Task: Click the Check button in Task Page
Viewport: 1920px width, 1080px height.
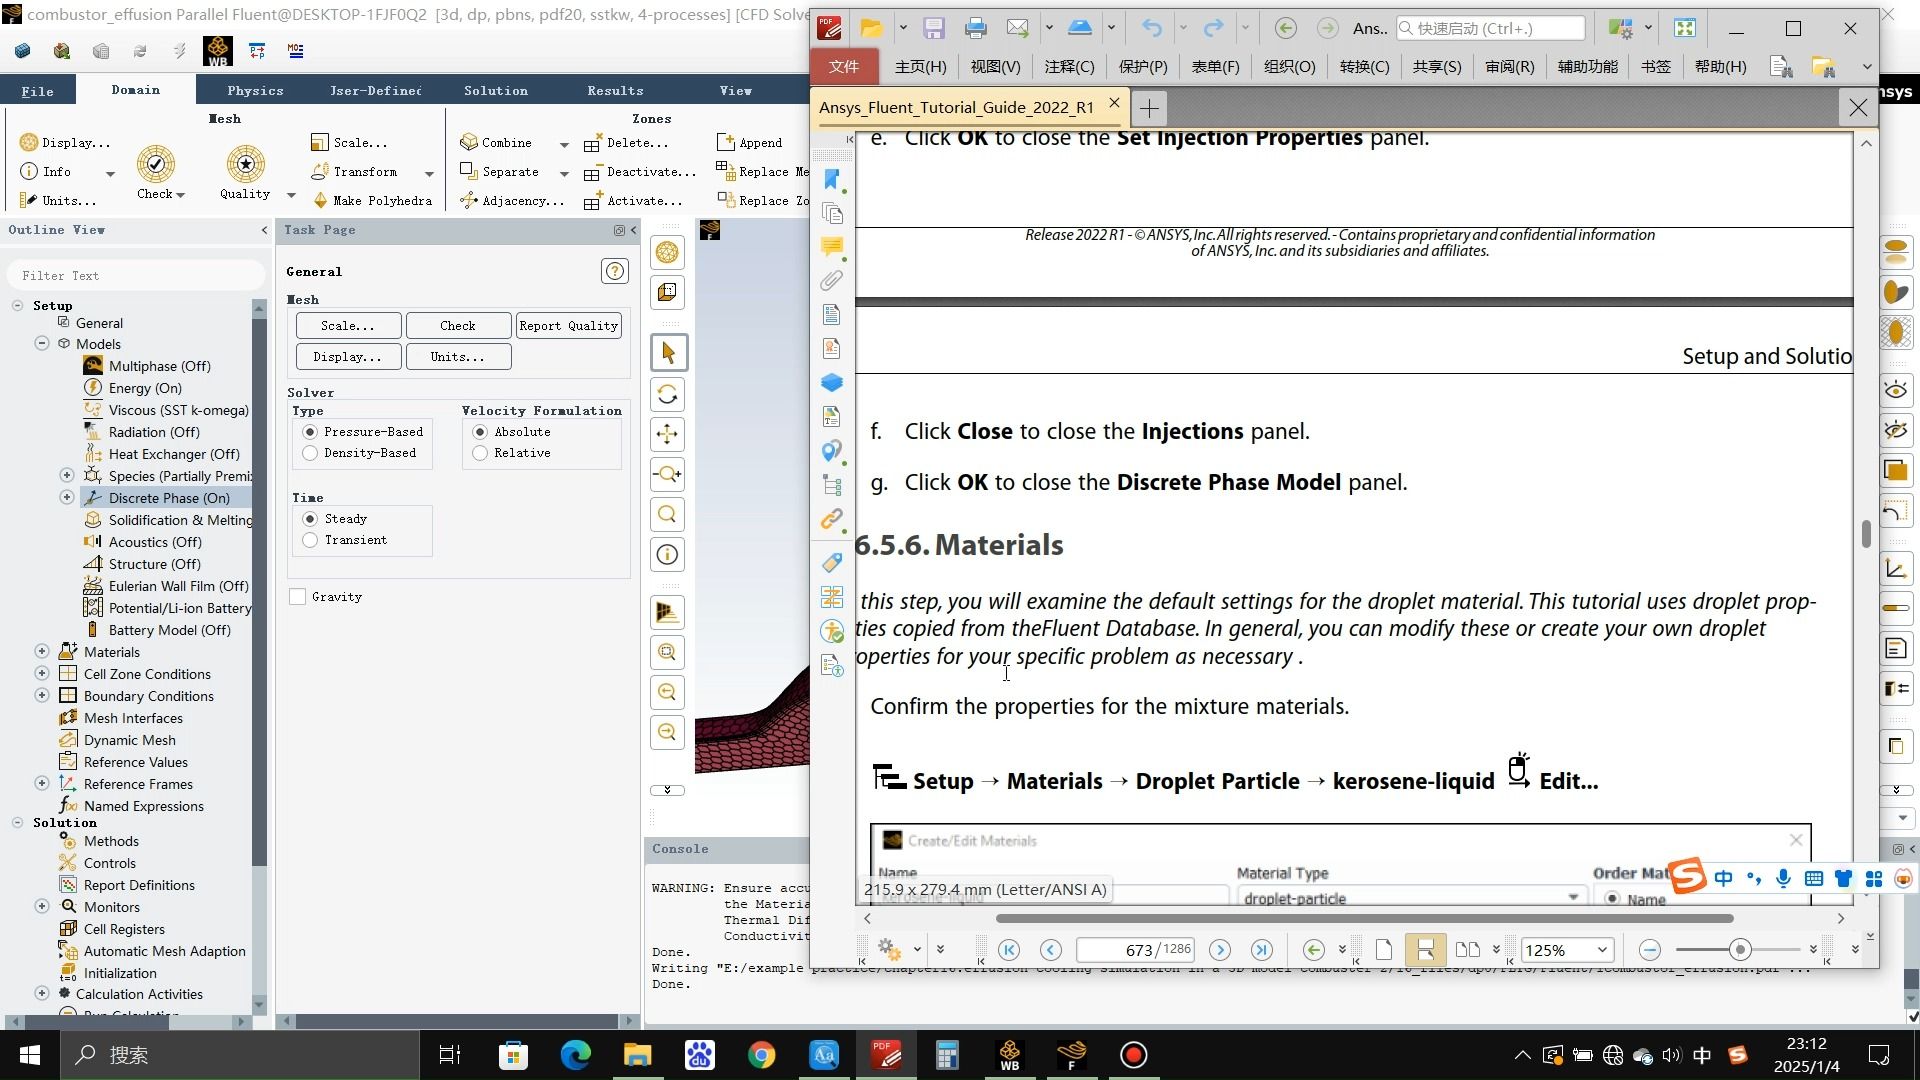Action: 458,326
